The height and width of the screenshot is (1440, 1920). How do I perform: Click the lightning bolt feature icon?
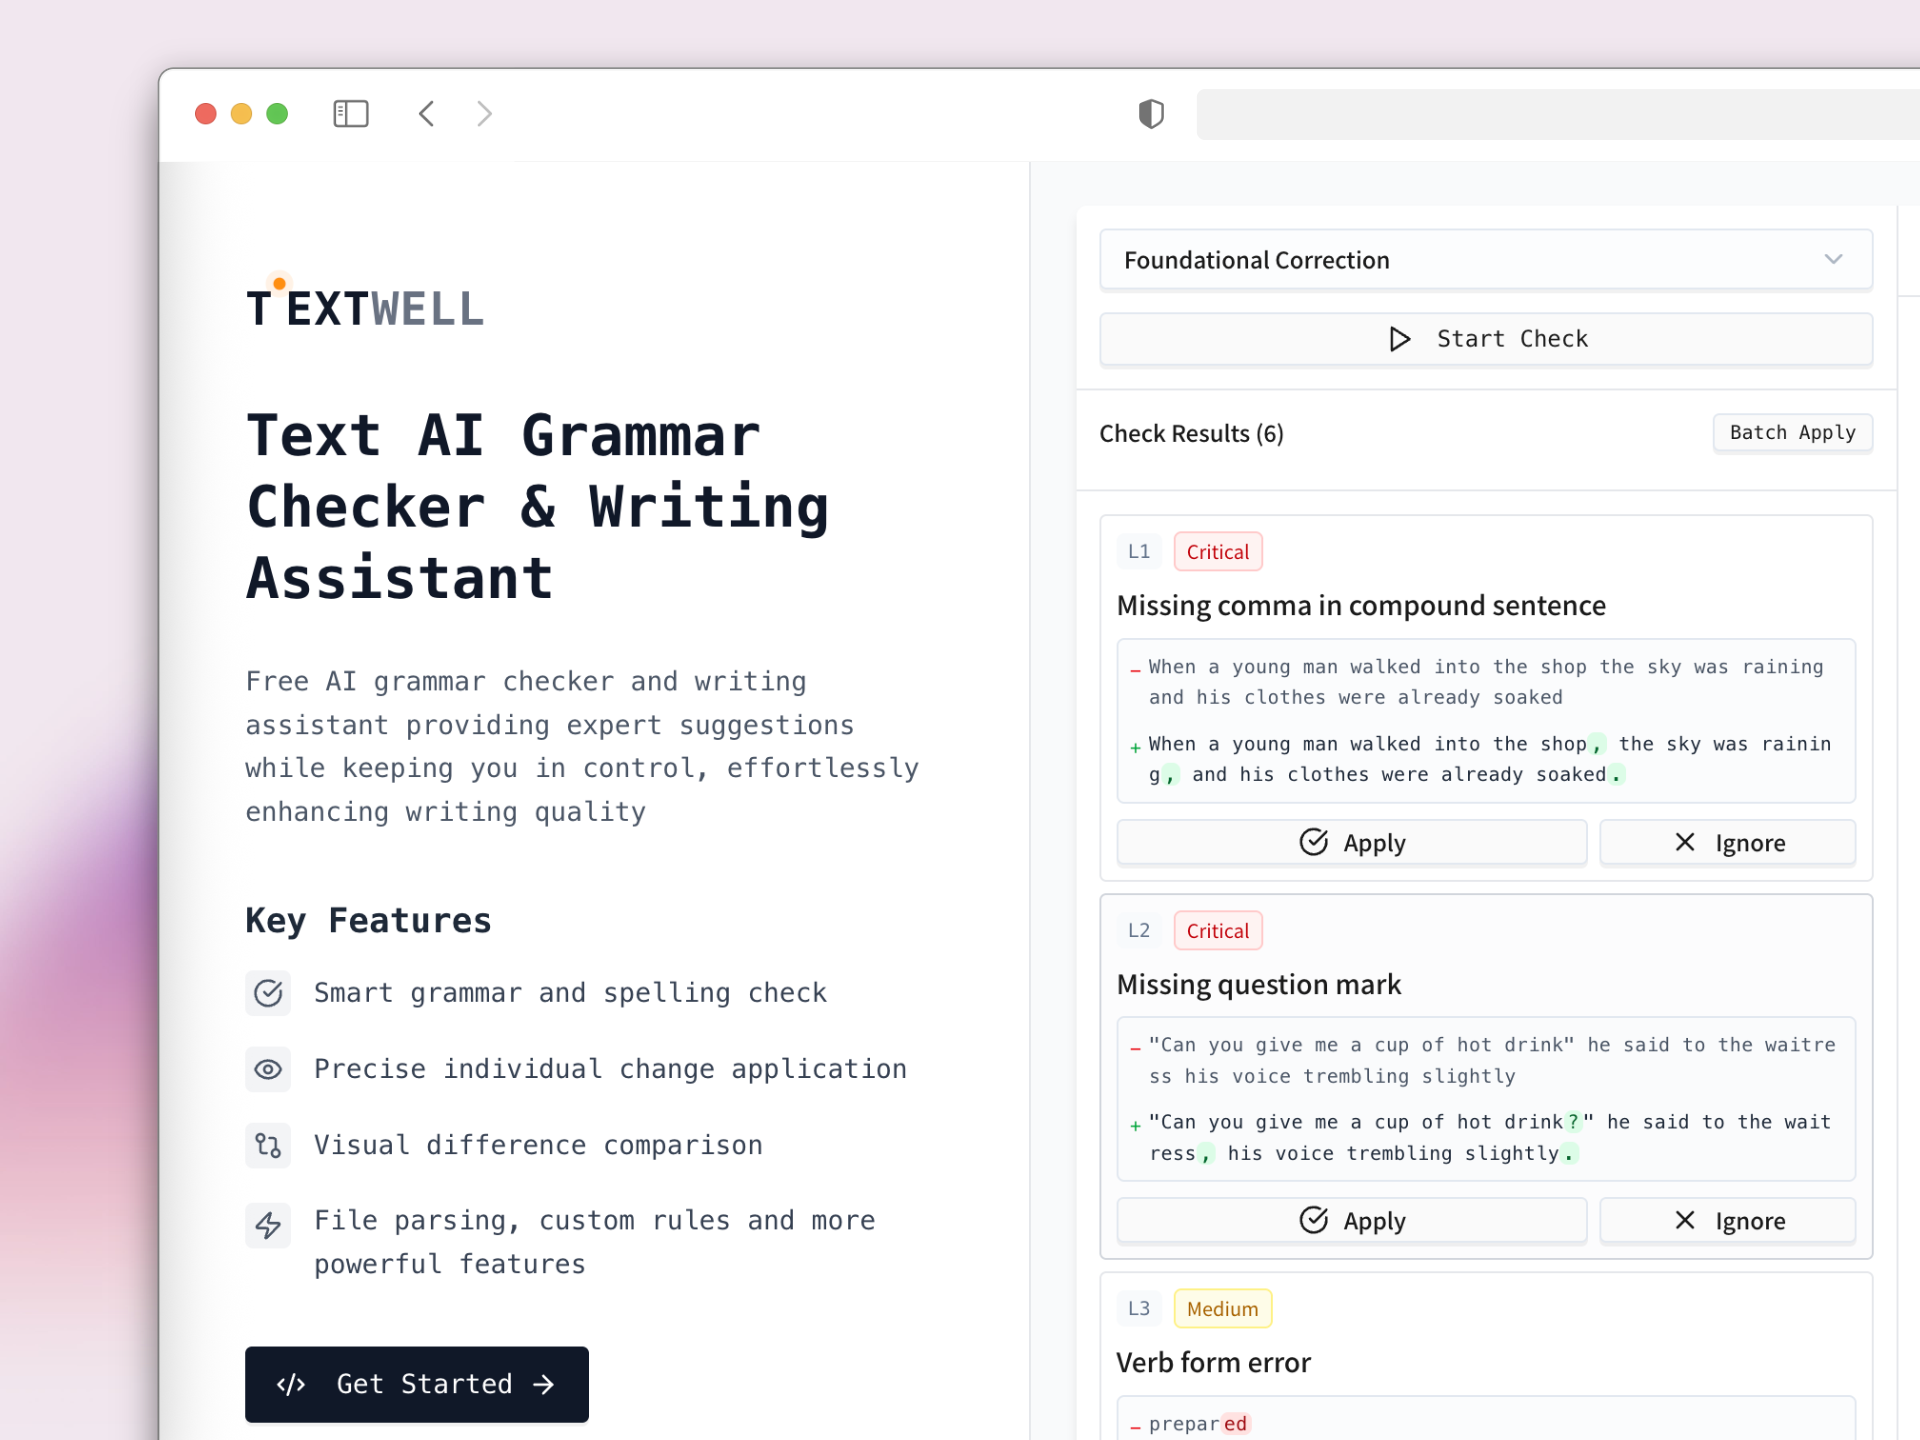pyautogui.click(x=268, y=1225)
